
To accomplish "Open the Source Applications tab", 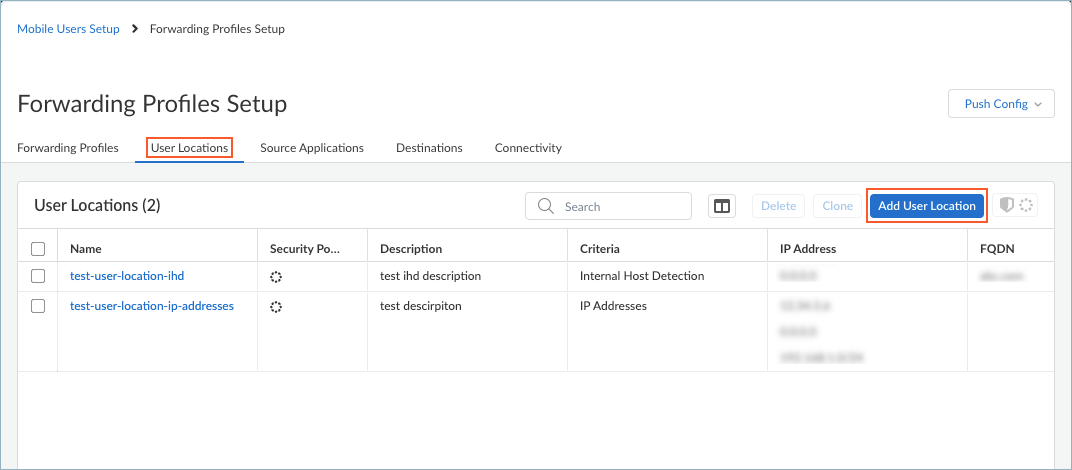I will [312, 148].
